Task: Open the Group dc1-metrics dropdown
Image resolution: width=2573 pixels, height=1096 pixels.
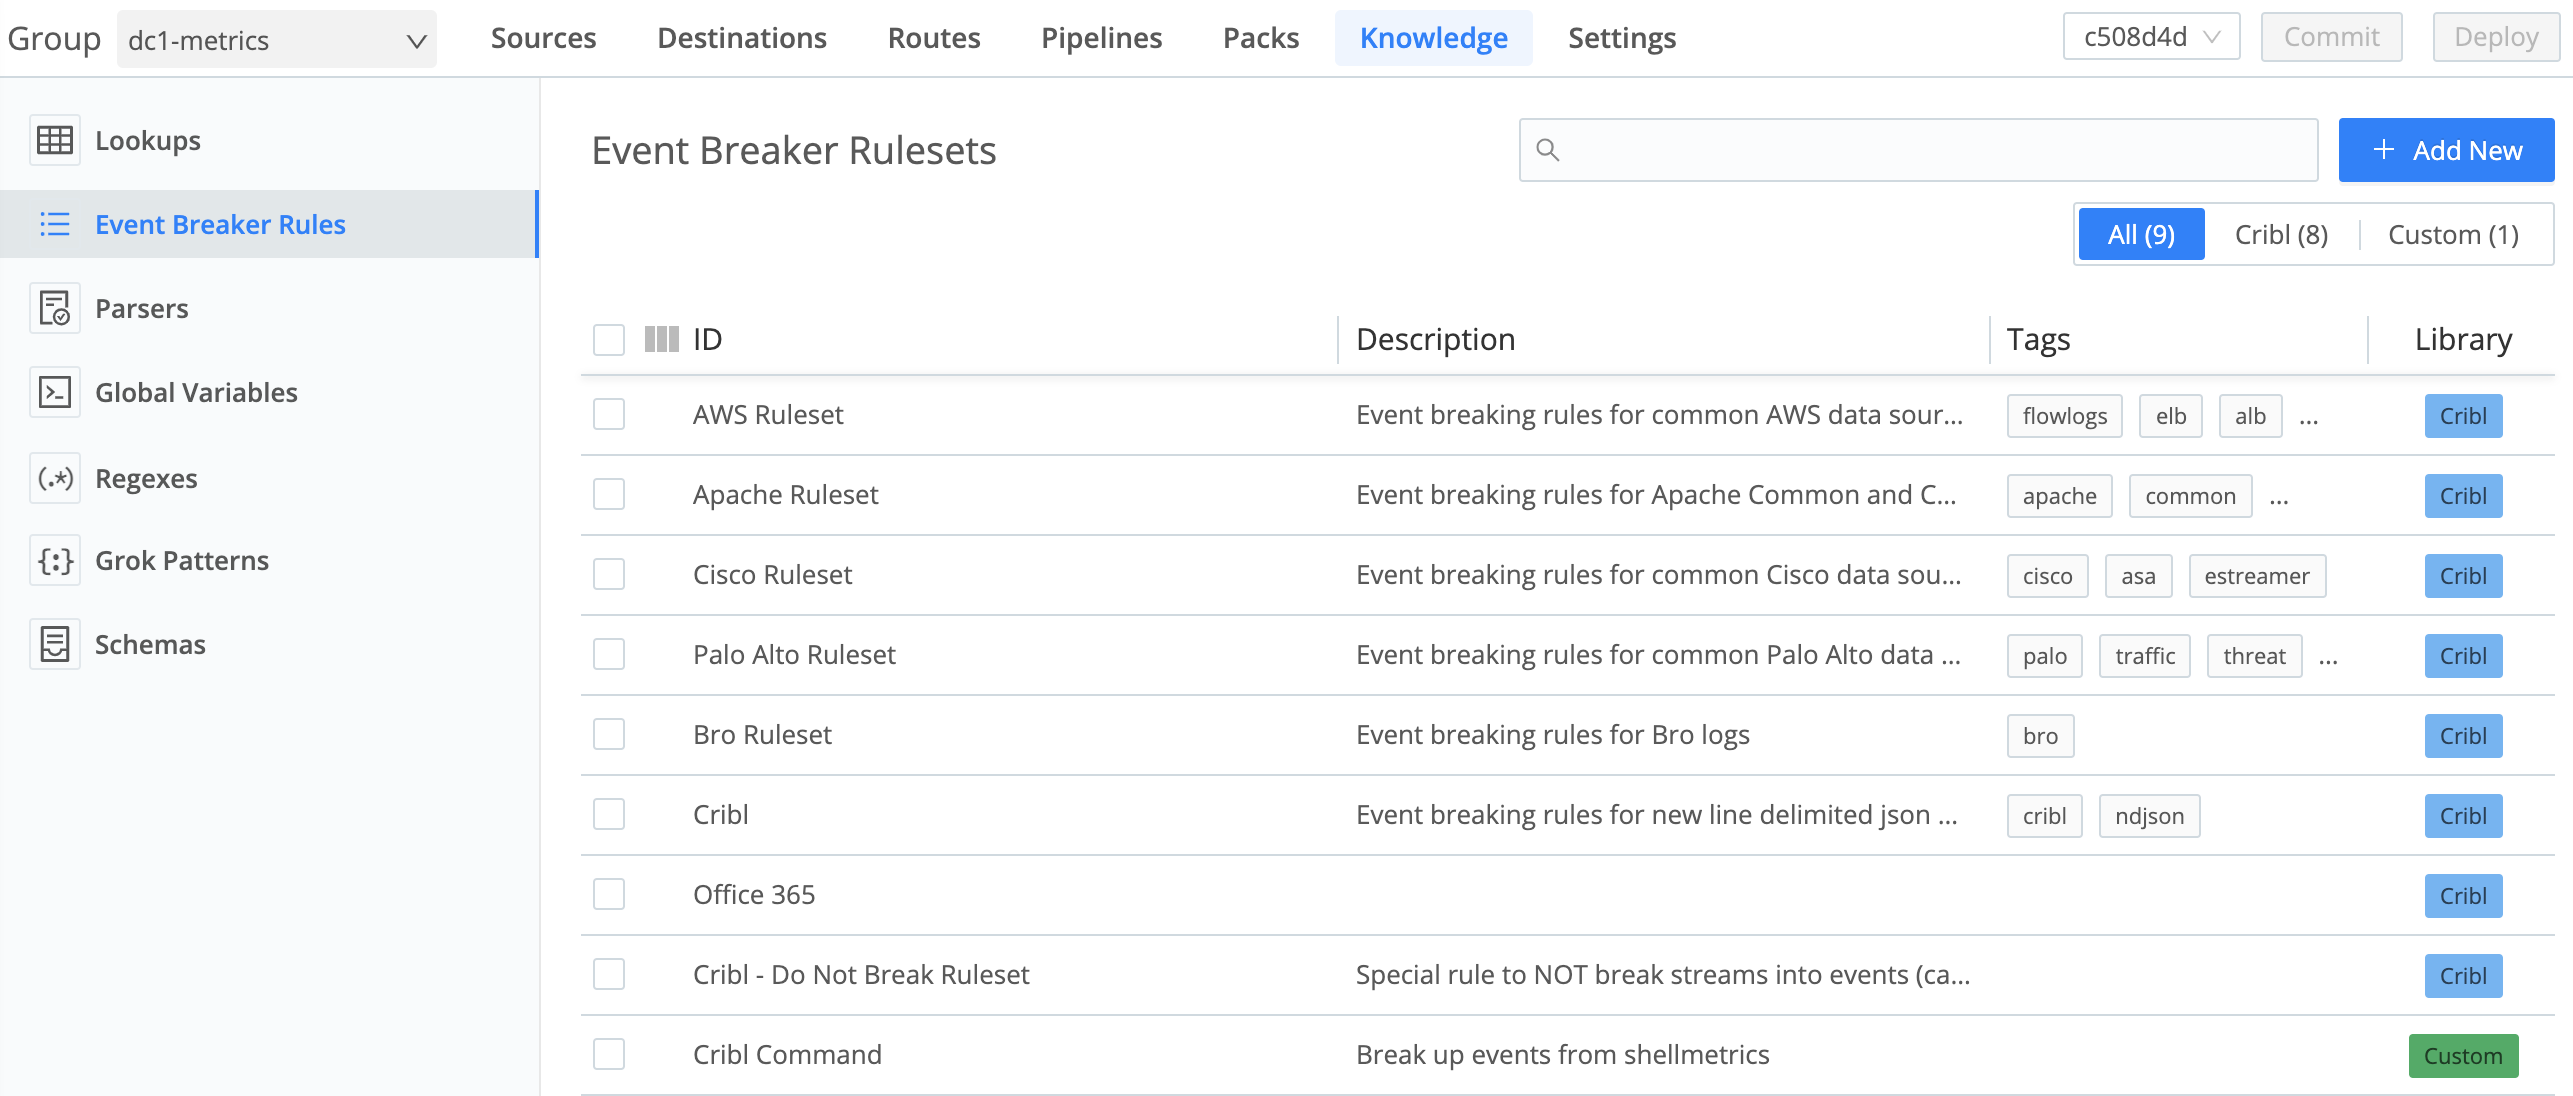Action: point(275,39)
